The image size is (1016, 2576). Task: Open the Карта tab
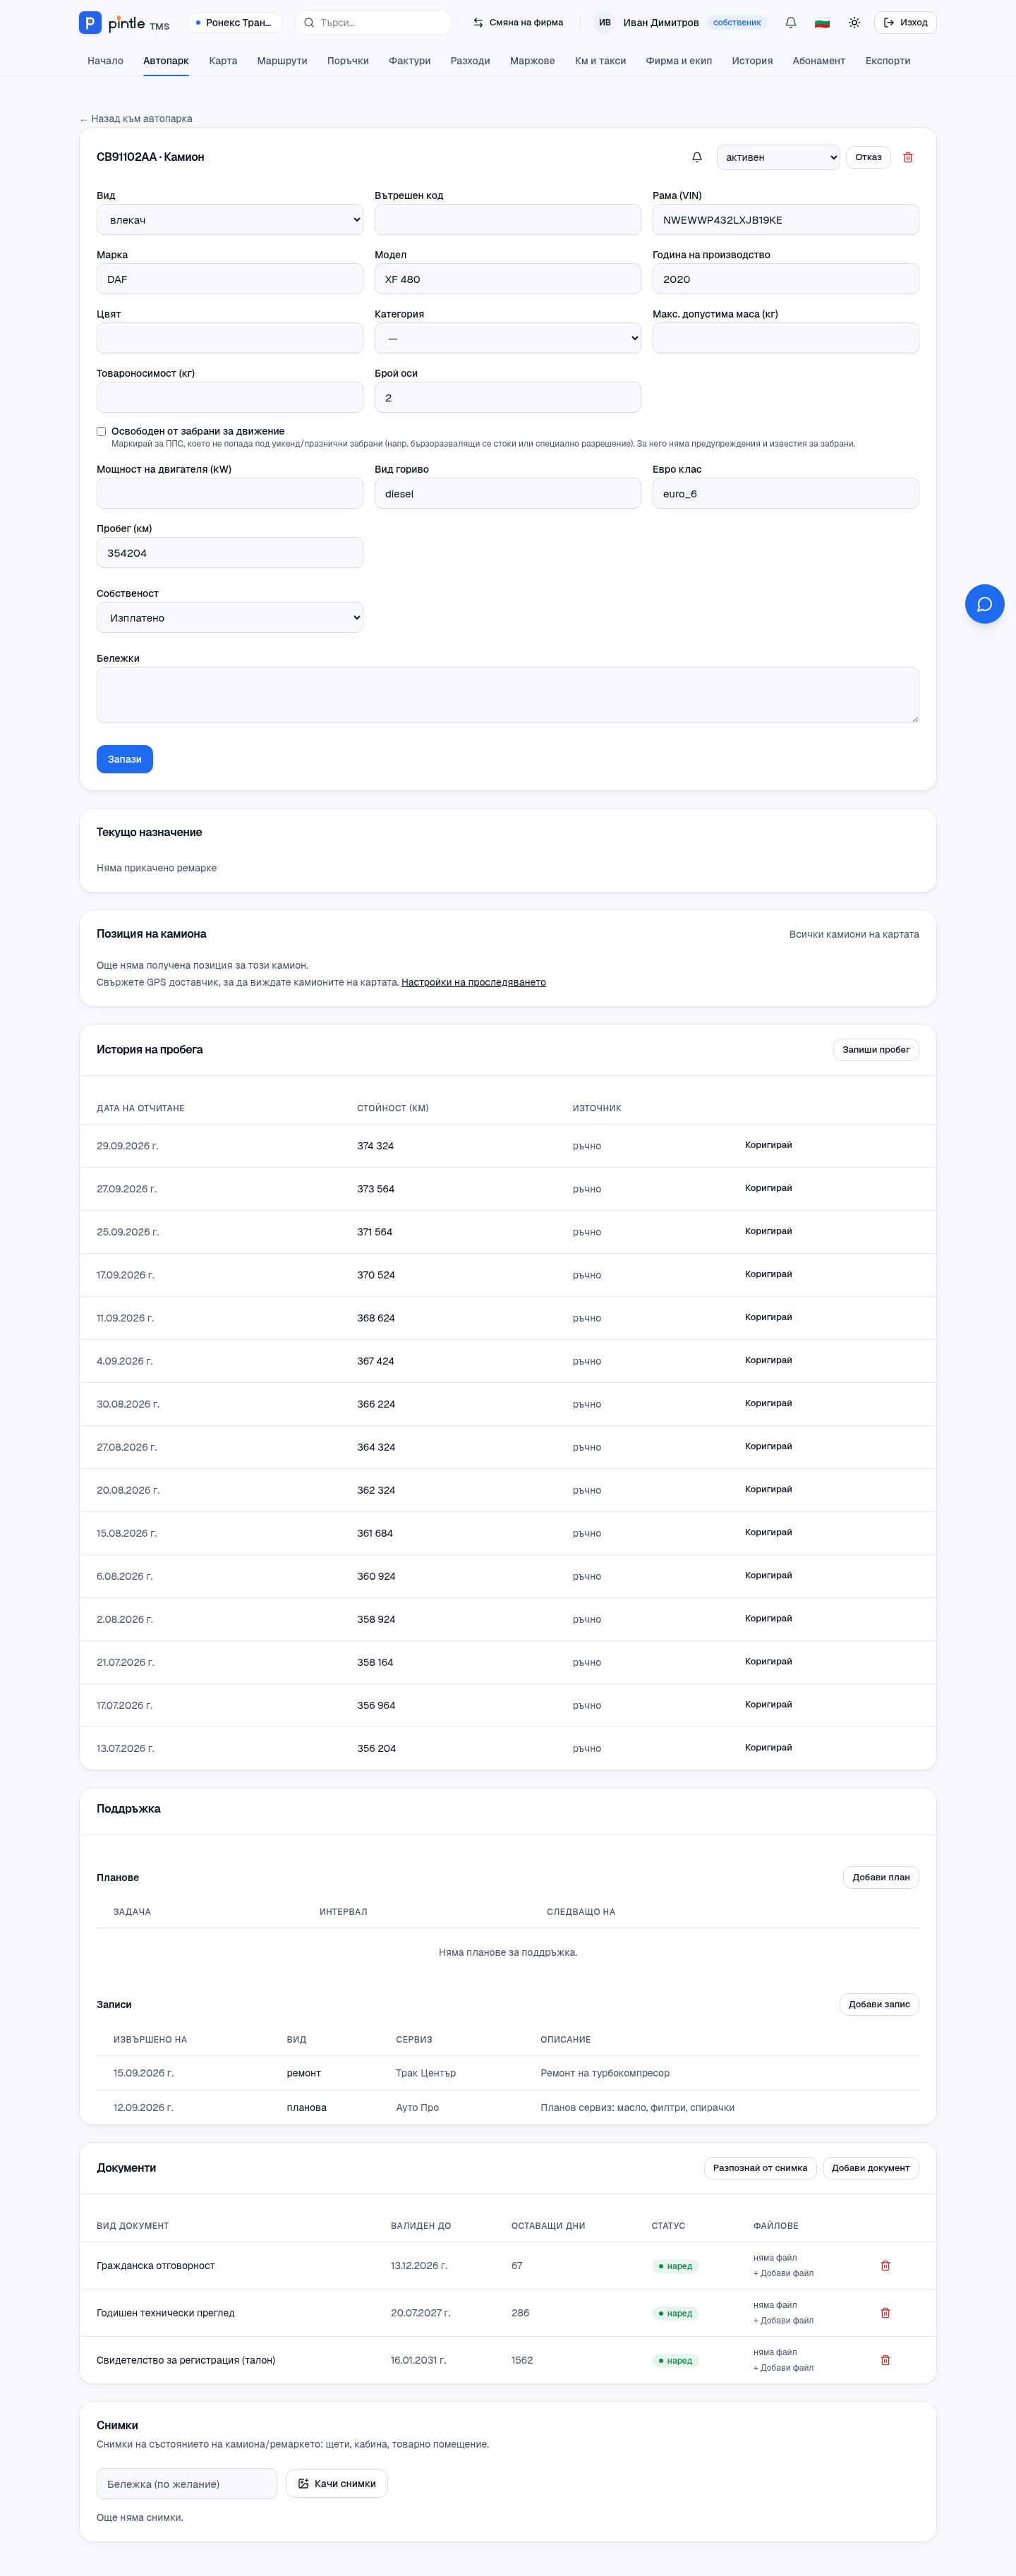(223, 61)
